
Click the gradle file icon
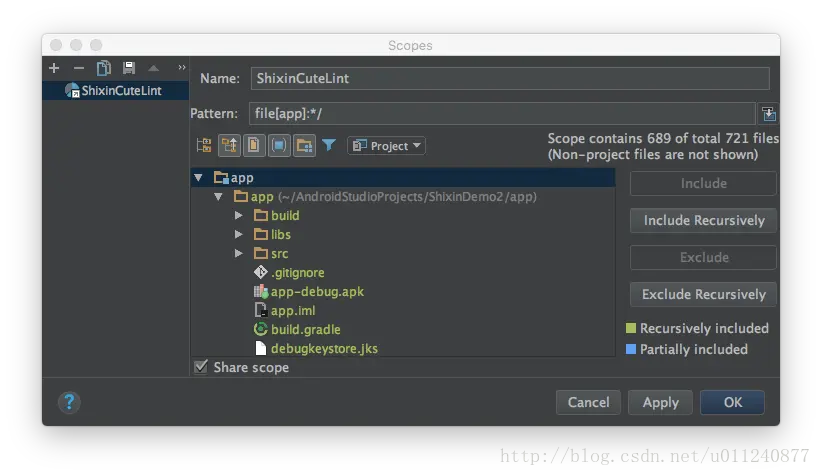261,329
